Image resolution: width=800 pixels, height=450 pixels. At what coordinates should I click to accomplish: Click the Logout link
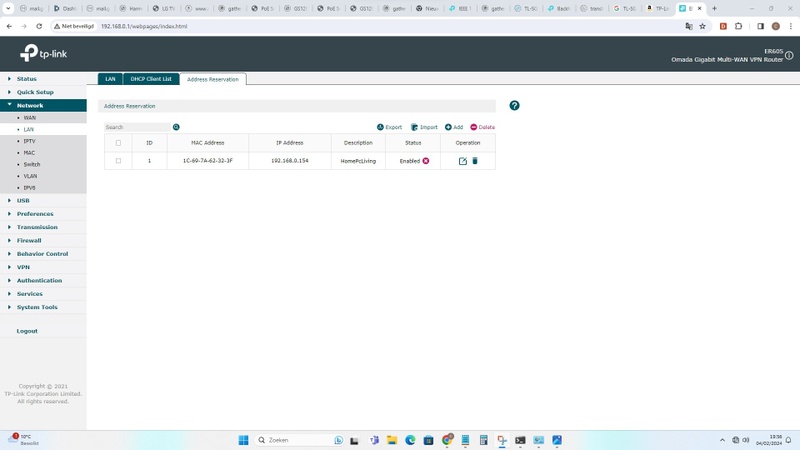(27, 331)
